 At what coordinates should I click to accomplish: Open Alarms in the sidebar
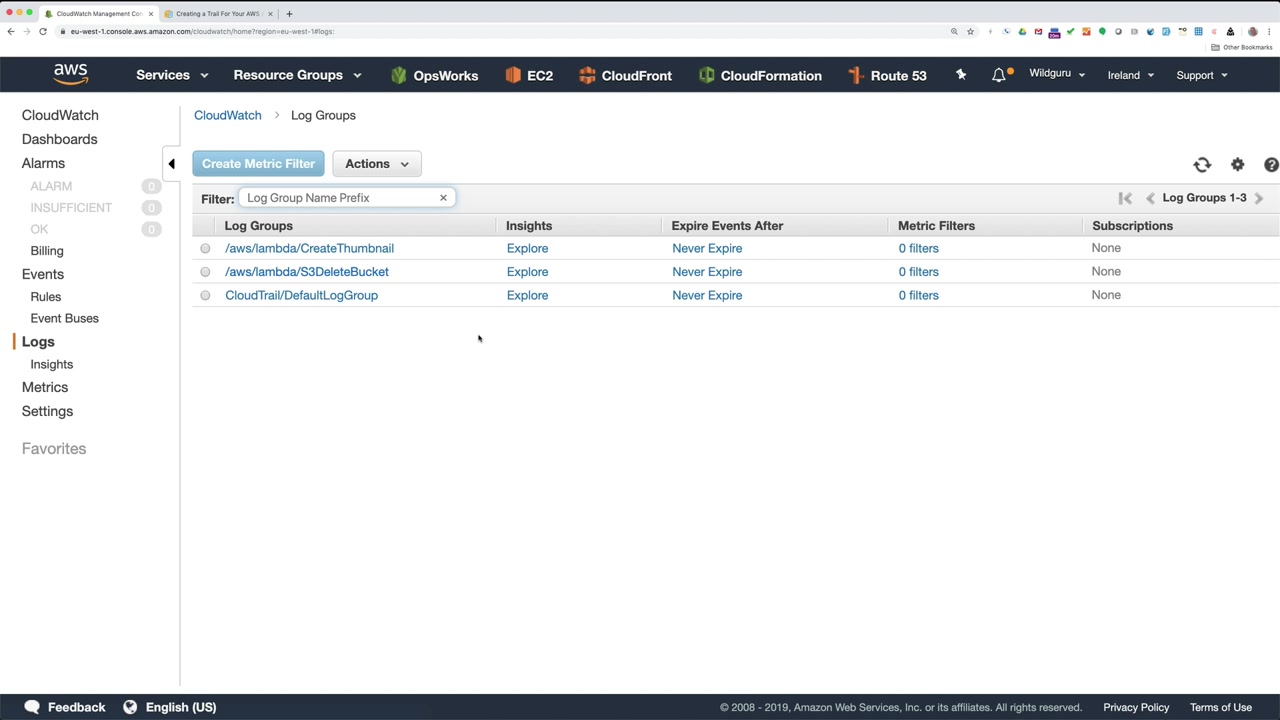point(43,163)
